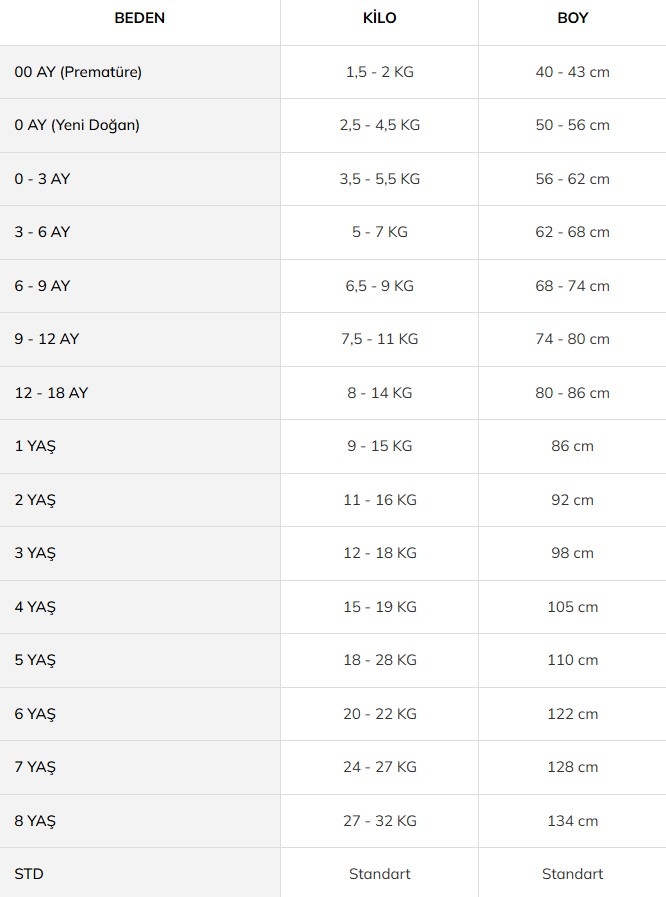Select the 00 AY (Prematüre) size row
Screen dimensions: 666x897
[333, 72]
